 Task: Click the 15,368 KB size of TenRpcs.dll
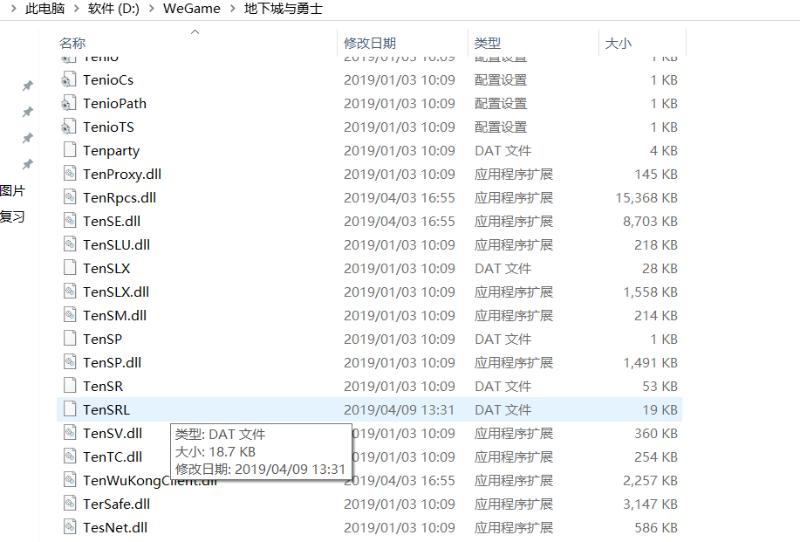646,198
